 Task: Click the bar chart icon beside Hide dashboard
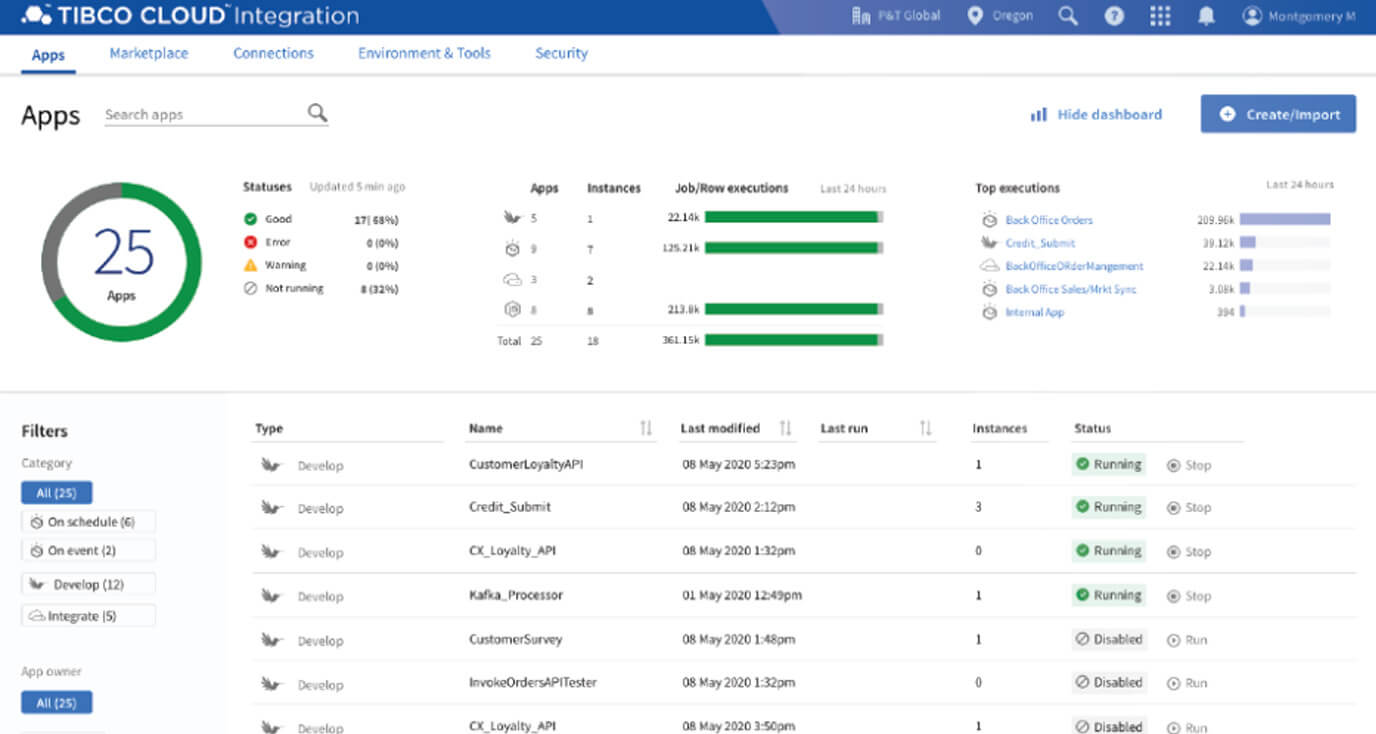[1039, 115]
